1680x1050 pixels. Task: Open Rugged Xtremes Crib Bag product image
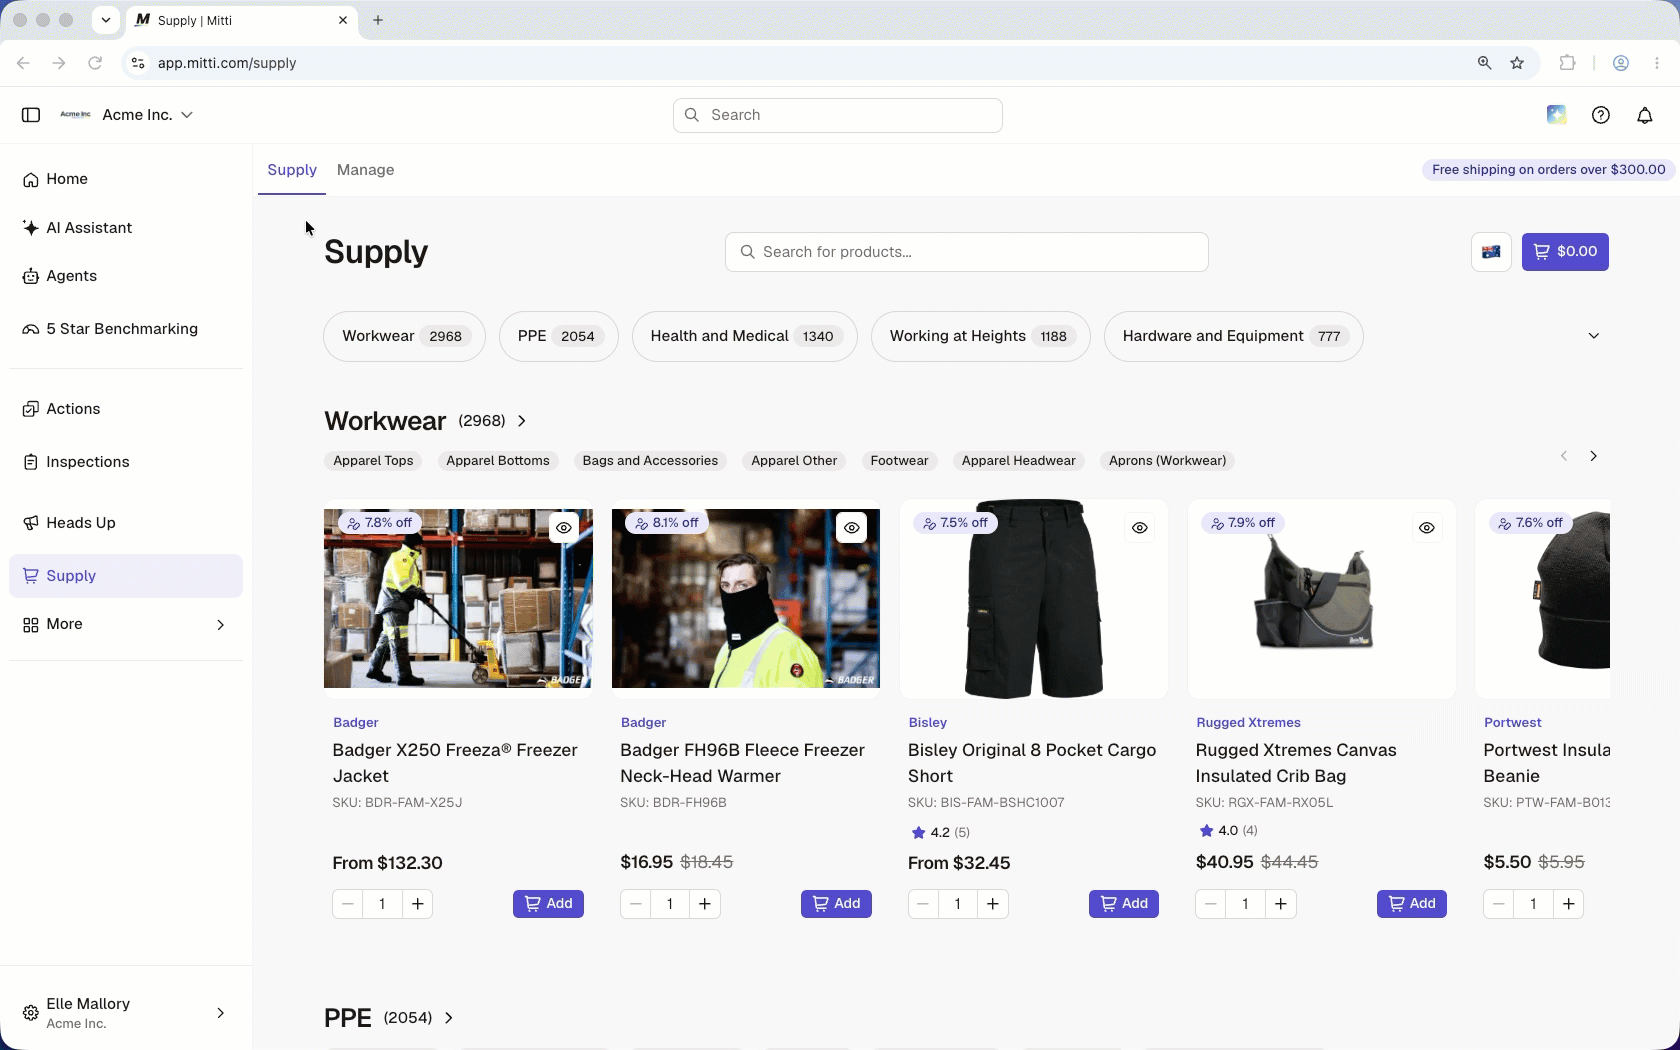point(1322,599)
